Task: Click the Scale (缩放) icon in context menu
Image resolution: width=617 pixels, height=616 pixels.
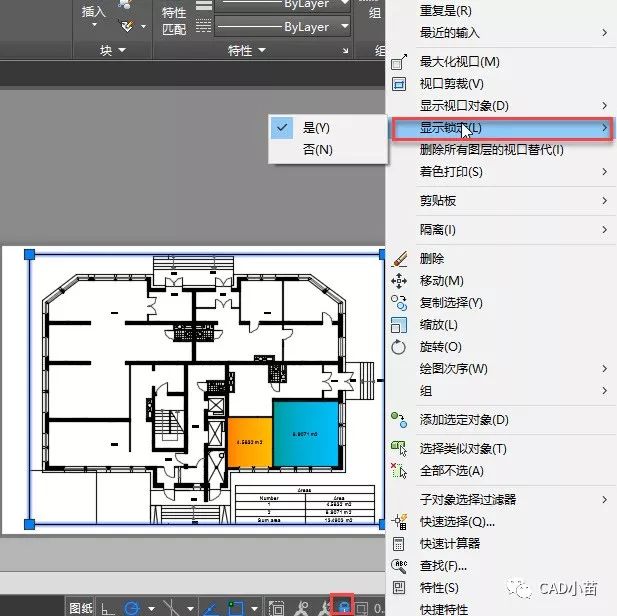Action: click(399, 324)
